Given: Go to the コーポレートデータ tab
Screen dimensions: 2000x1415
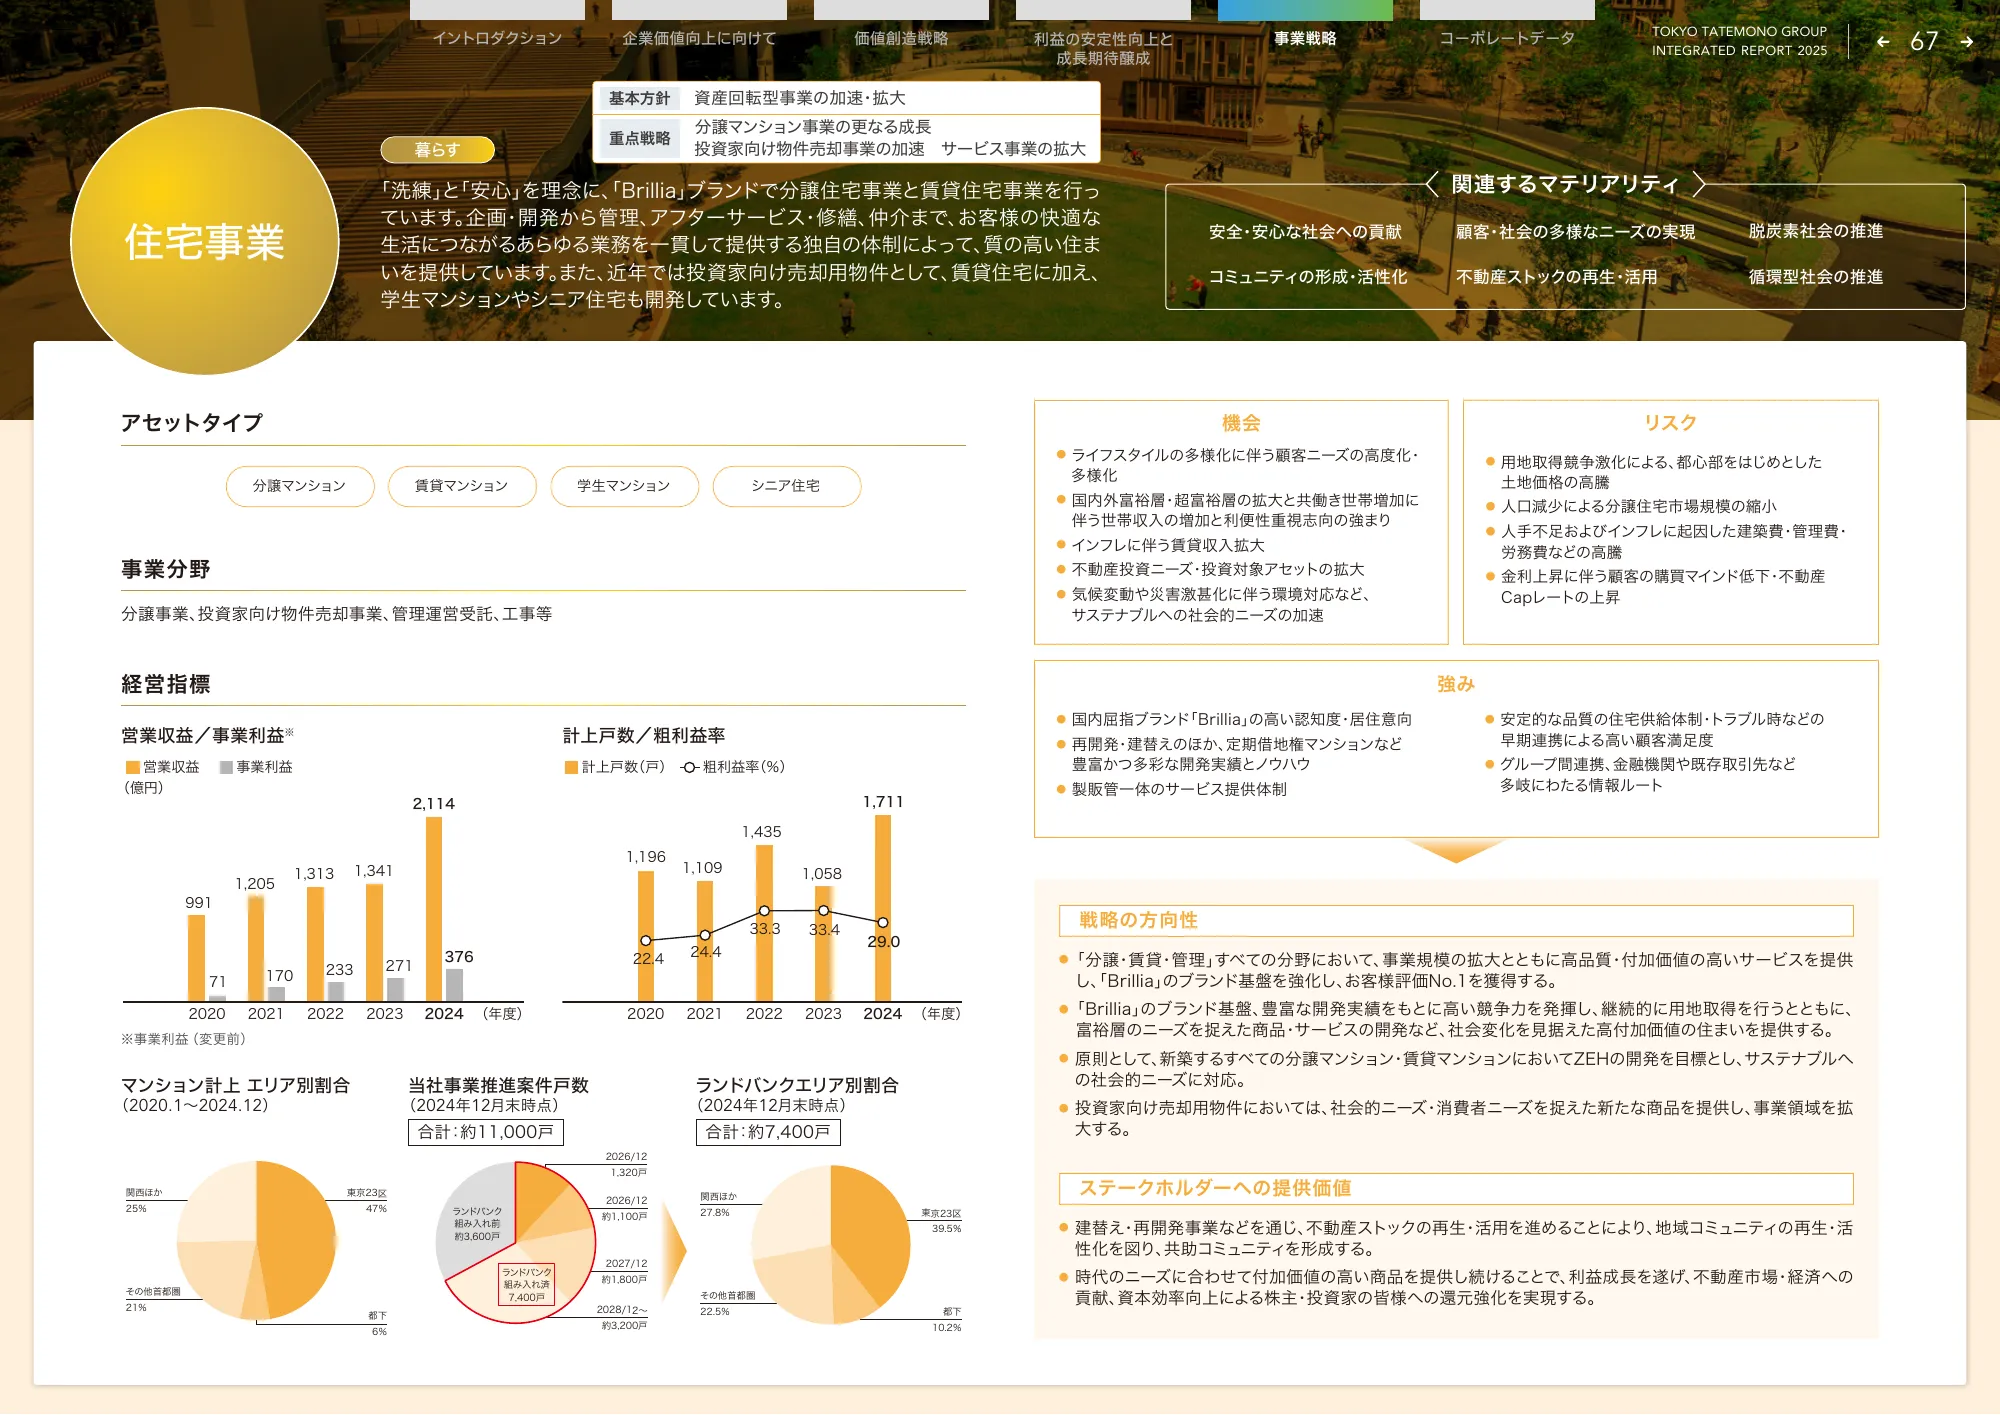Looking at the screenshot, I should (x=1507, y=38).
